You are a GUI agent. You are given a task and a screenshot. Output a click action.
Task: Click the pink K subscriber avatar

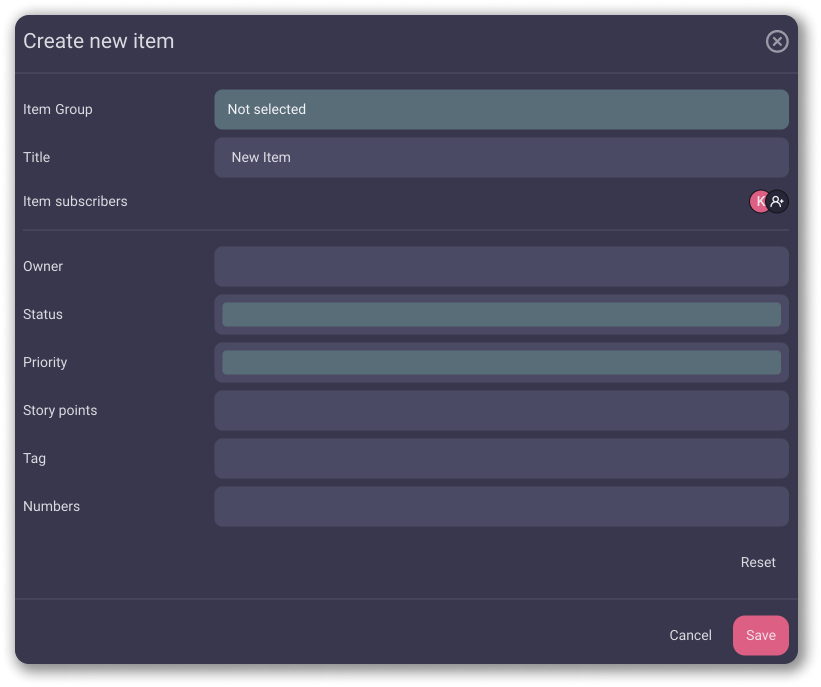[758, 202]
